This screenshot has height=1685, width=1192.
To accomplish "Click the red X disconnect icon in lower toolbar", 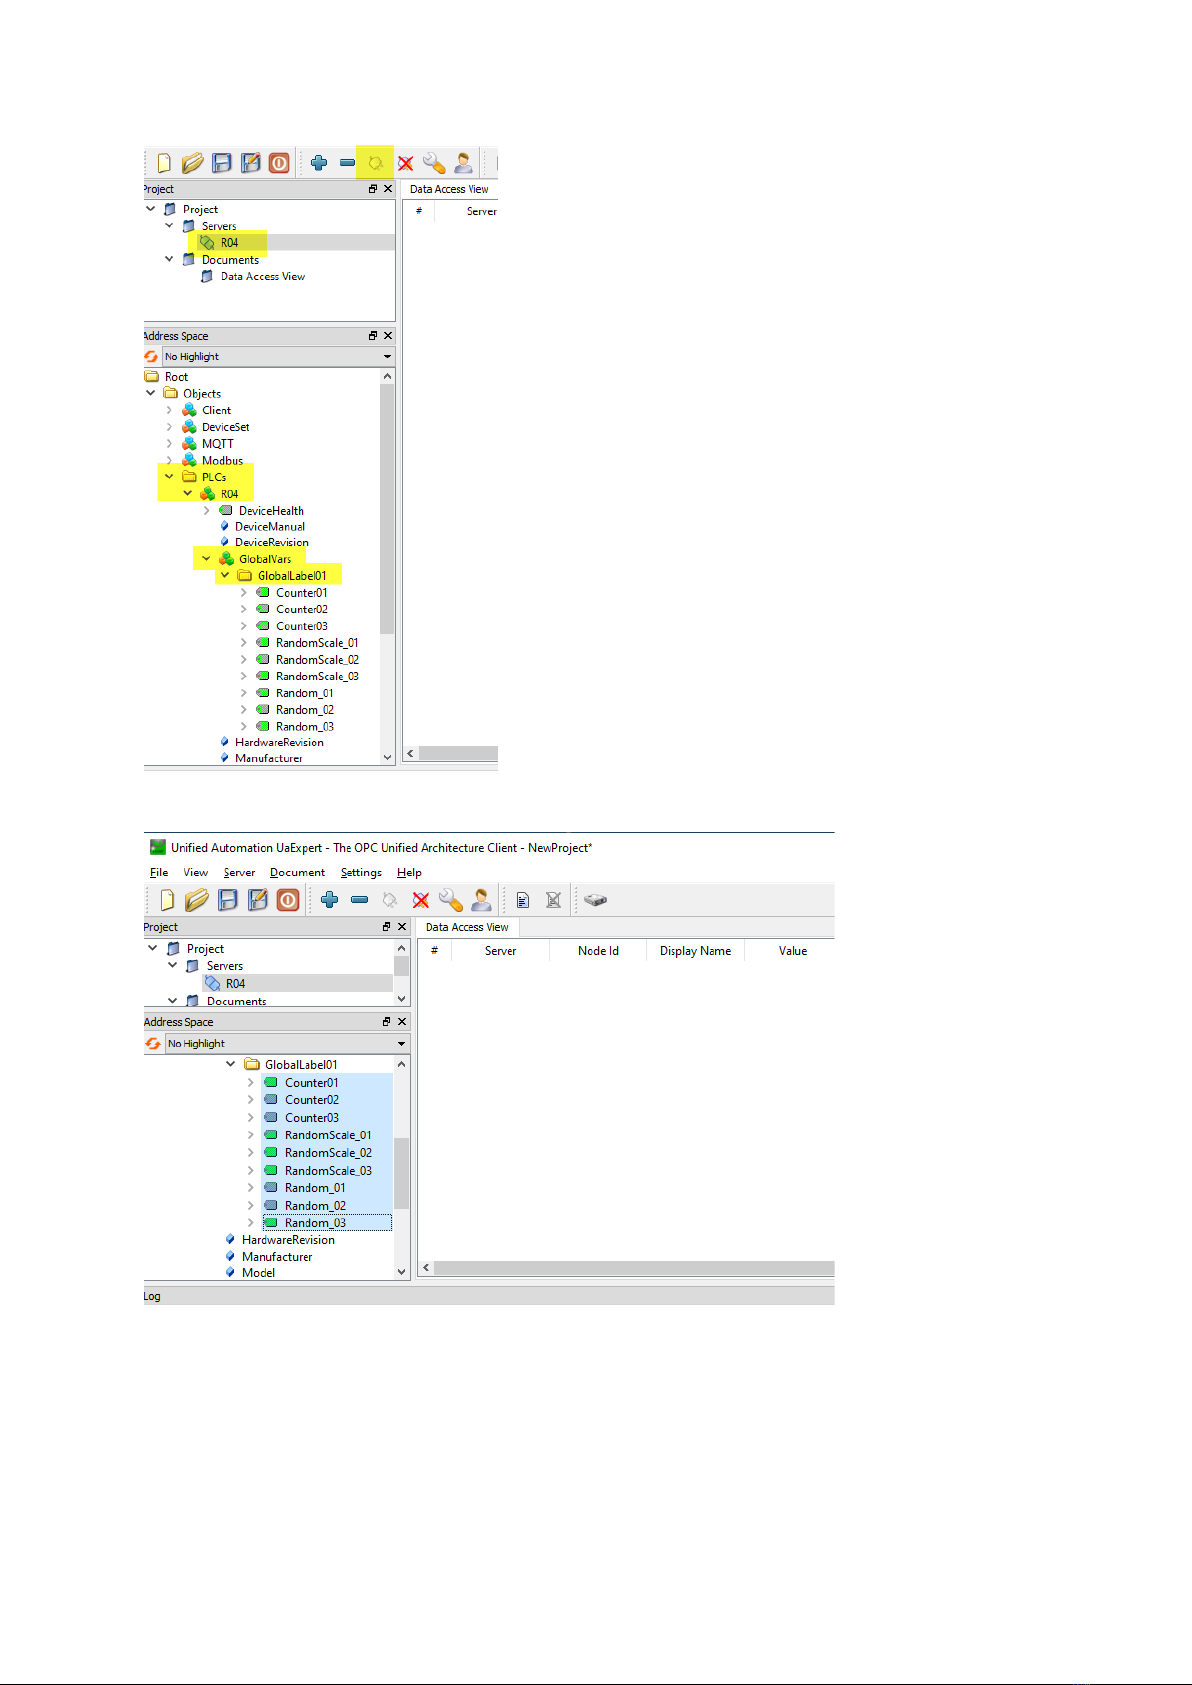I will point(421,900).
